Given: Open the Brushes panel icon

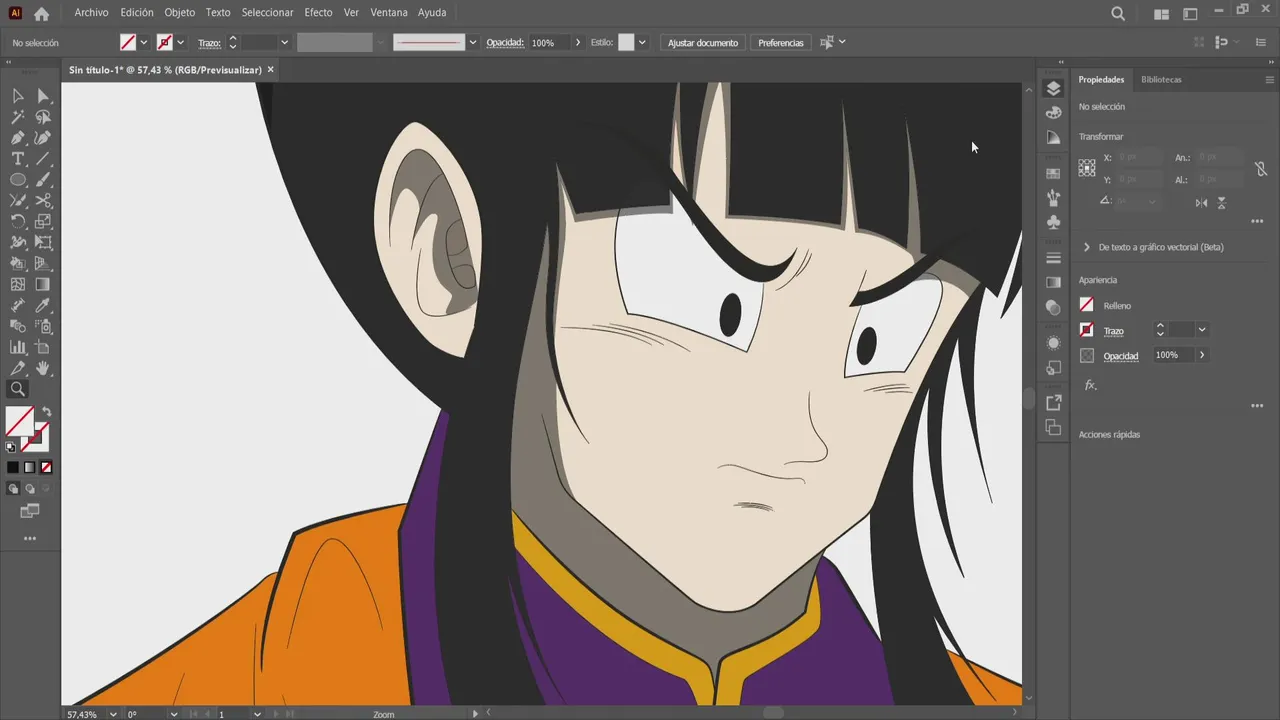Looking at the screenshot, I should point(1053,198).
